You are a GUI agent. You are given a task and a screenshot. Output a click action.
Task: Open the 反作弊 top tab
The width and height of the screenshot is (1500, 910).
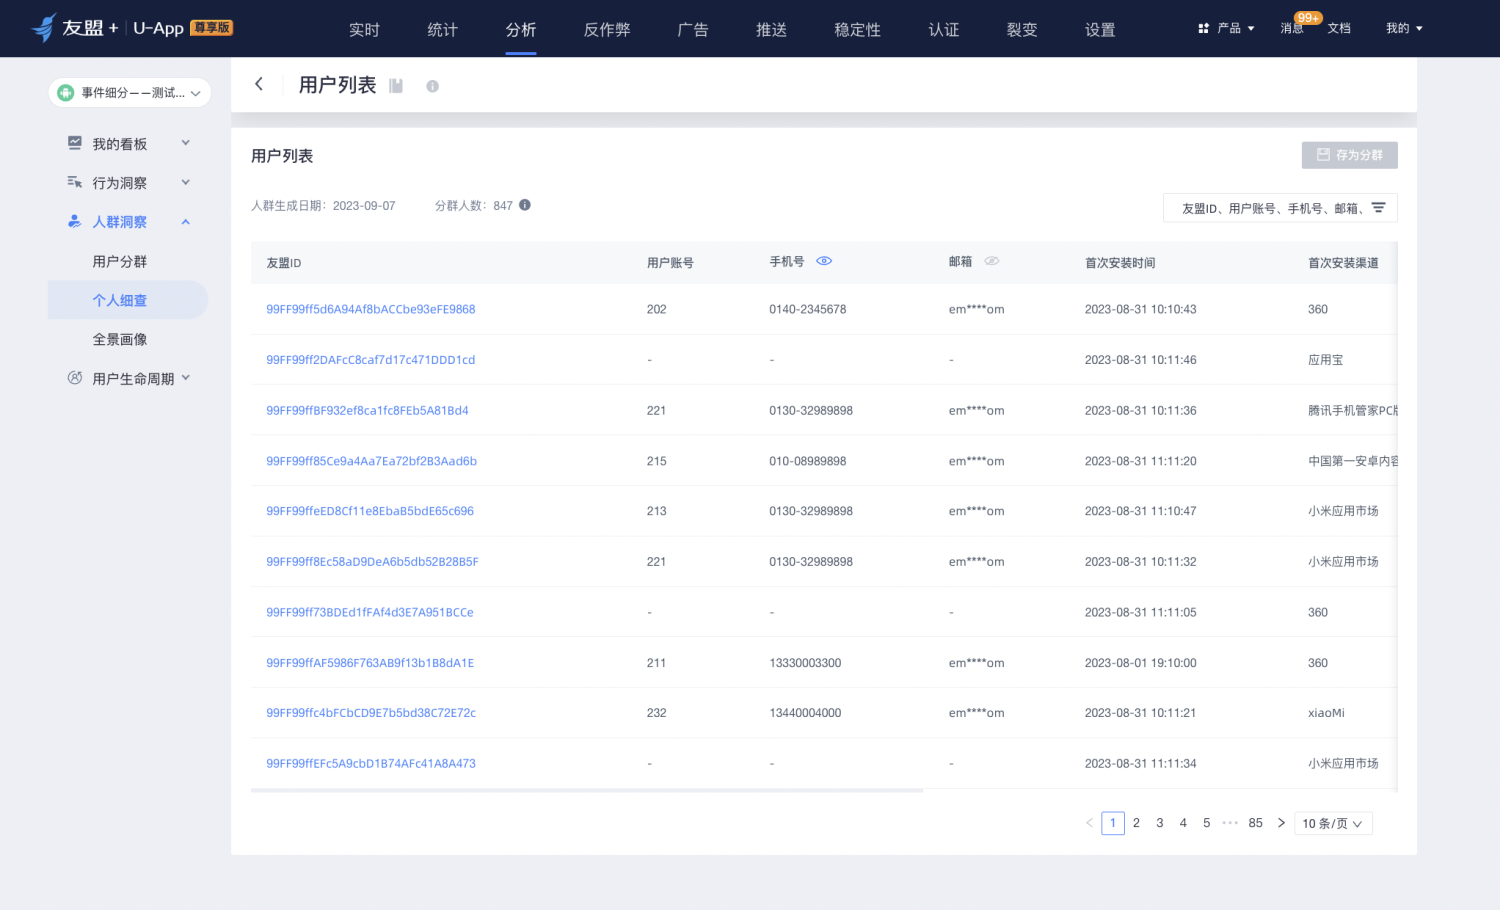click(607, 30)
